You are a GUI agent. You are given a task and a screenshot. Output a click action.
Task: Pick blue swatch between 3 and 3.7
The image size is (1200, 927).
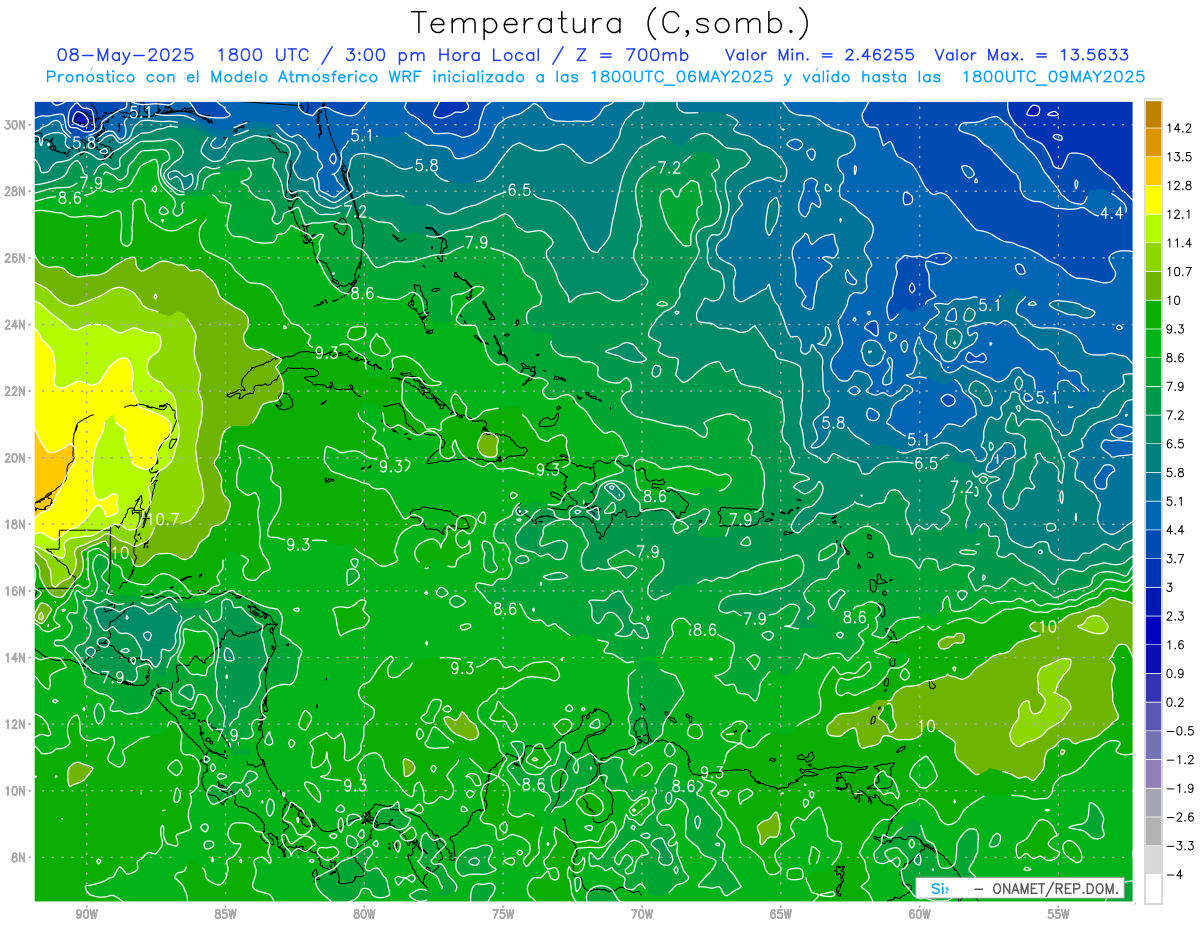[1153, 573]
